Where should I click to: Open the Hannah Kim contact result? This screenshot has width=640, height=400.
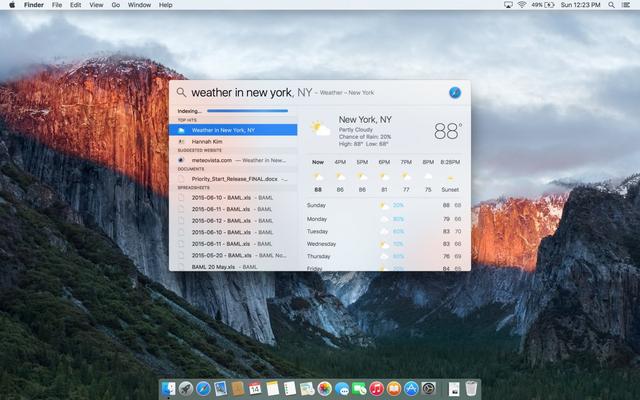click(x=233, y=142)
